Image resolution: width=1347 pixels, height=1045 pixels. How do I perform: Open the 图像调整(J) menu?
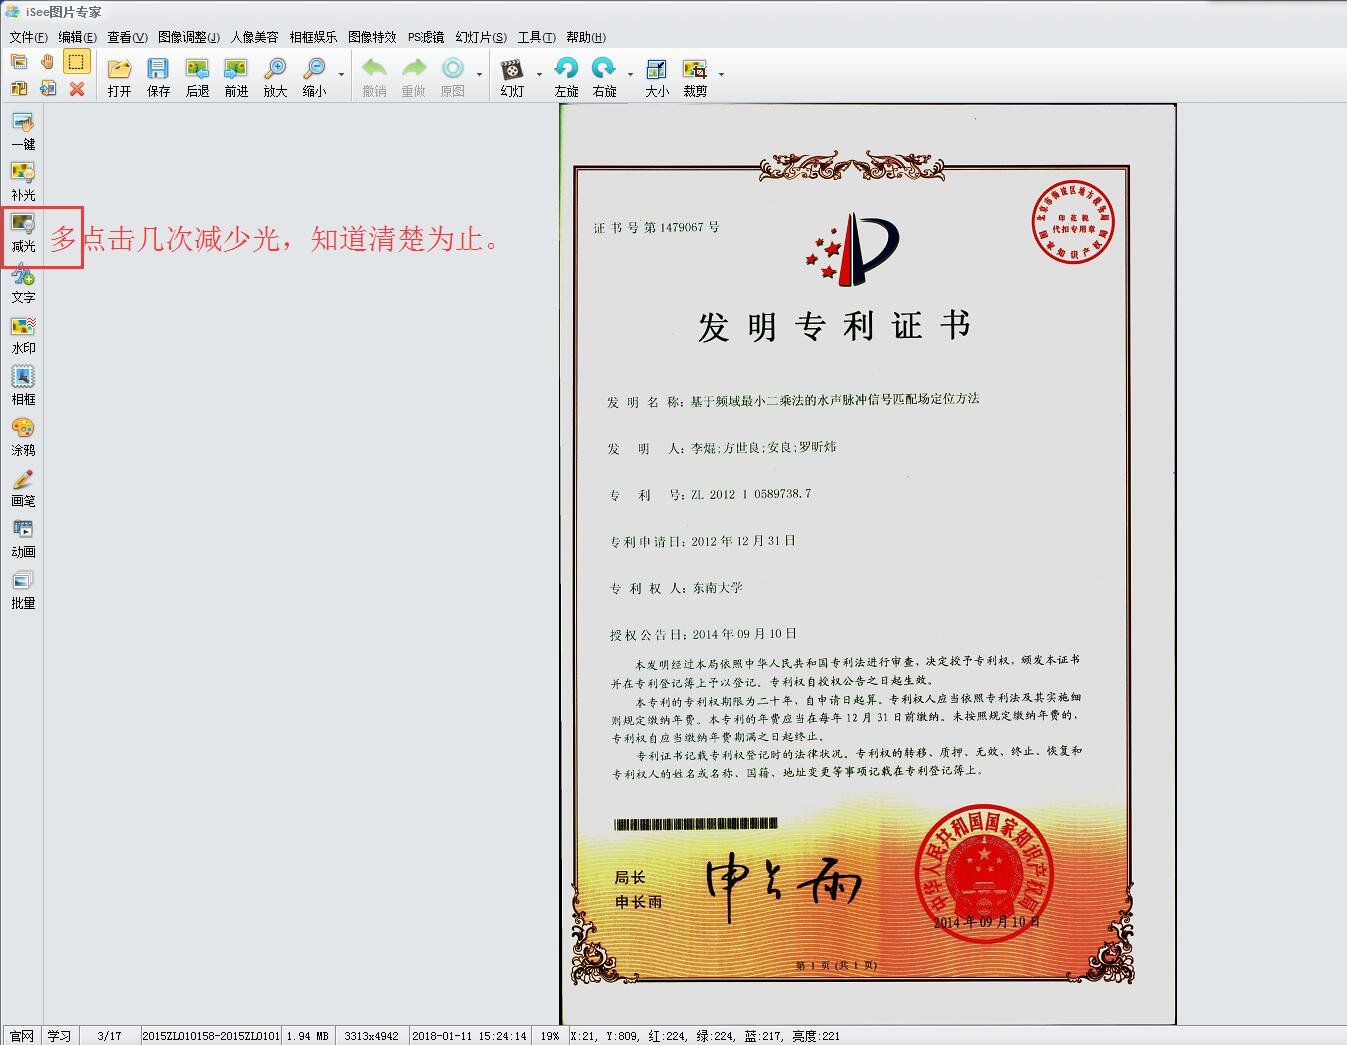click(x=189, y=37)
